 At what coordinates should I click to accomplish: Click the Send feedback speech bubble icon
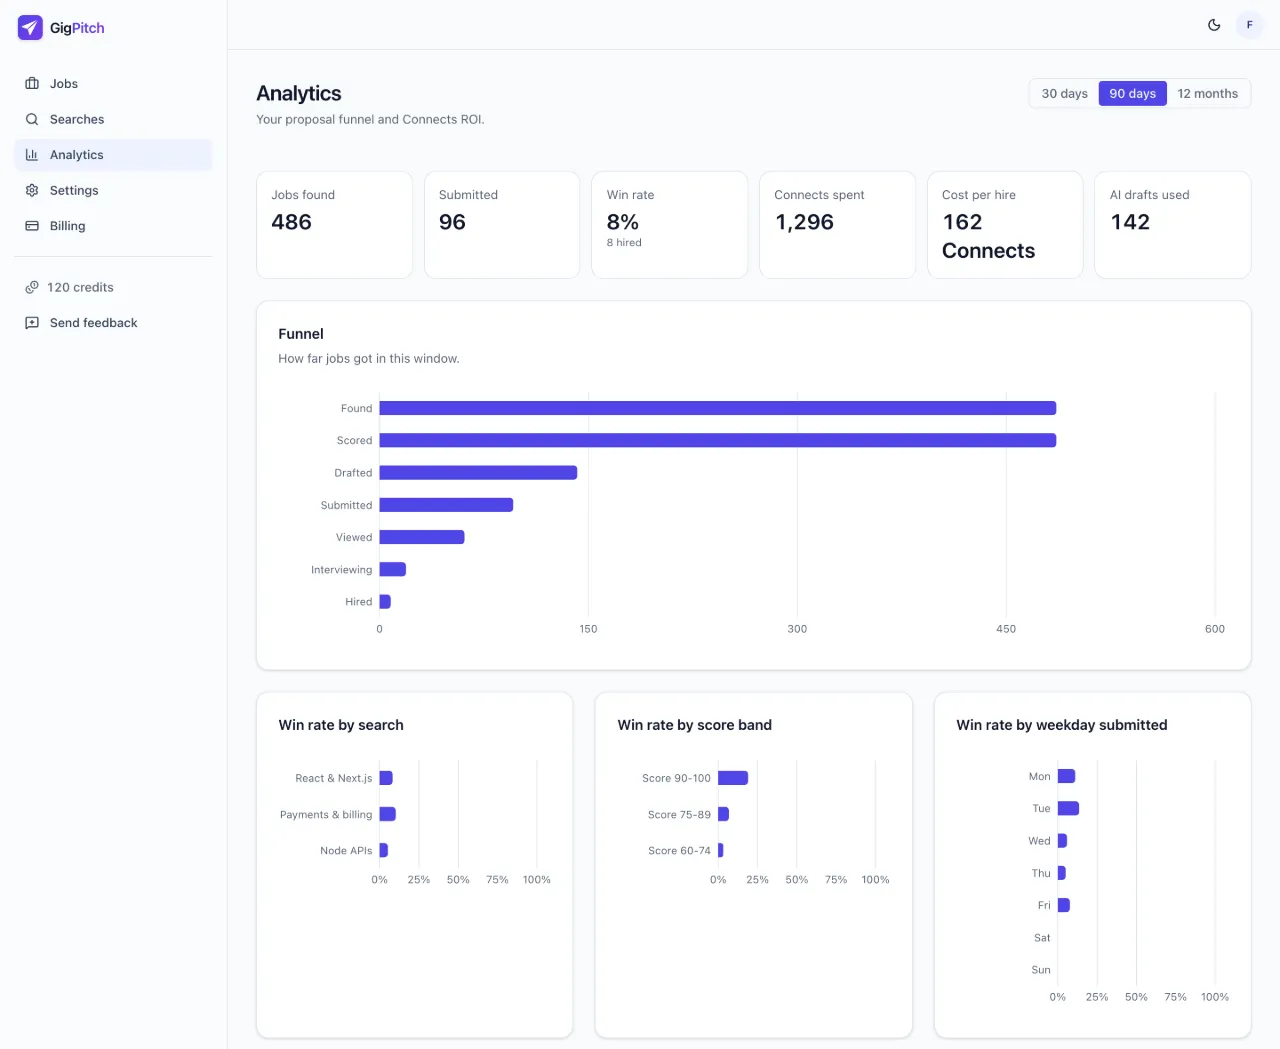32,323
